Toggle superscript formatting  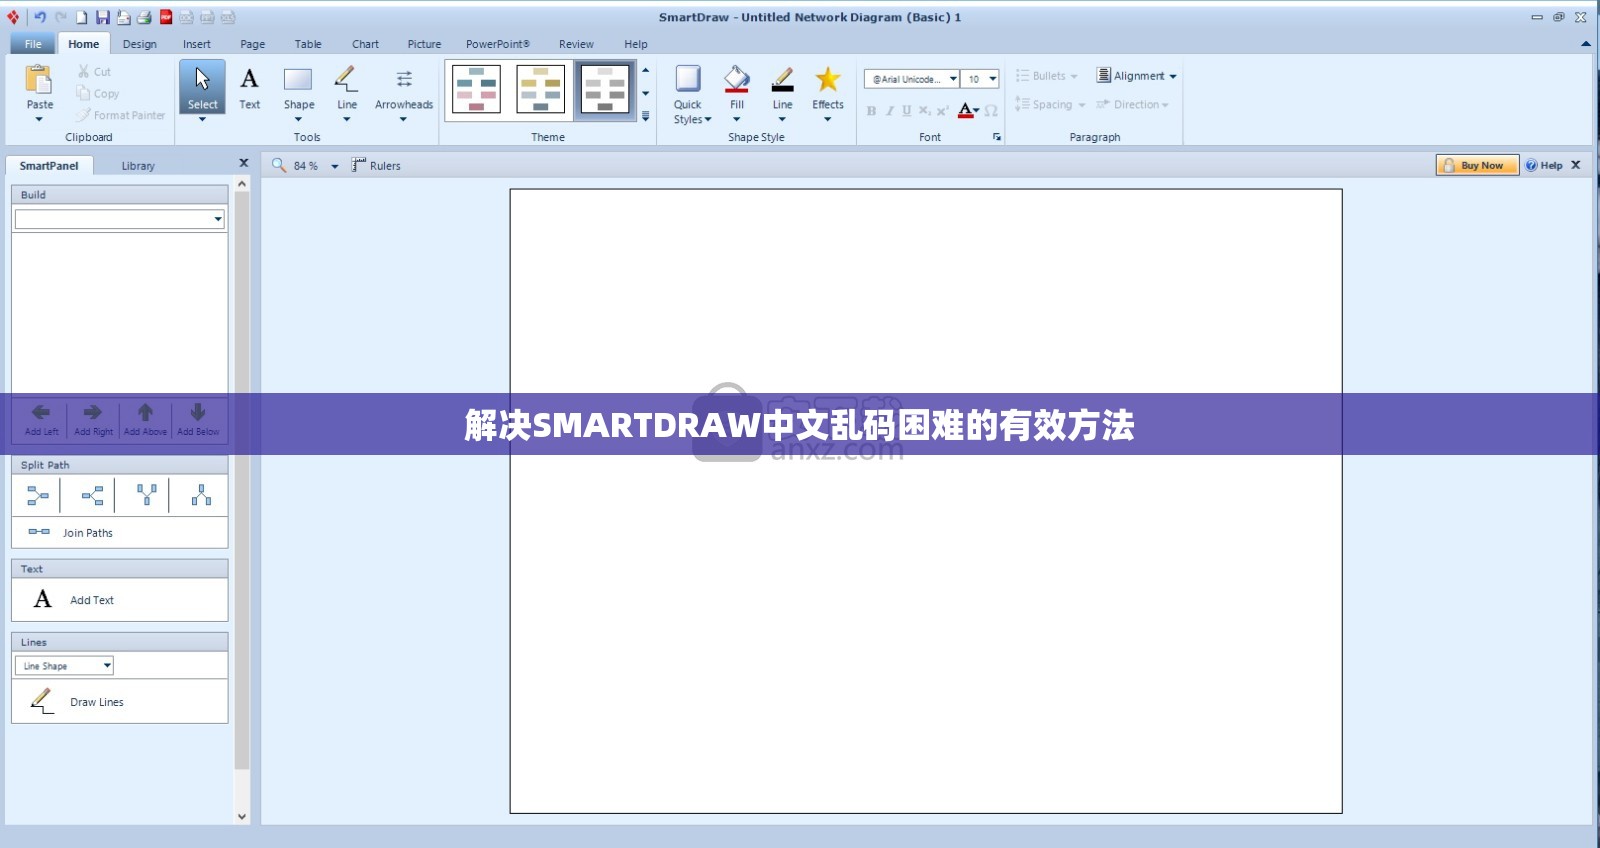click(942, 111)
